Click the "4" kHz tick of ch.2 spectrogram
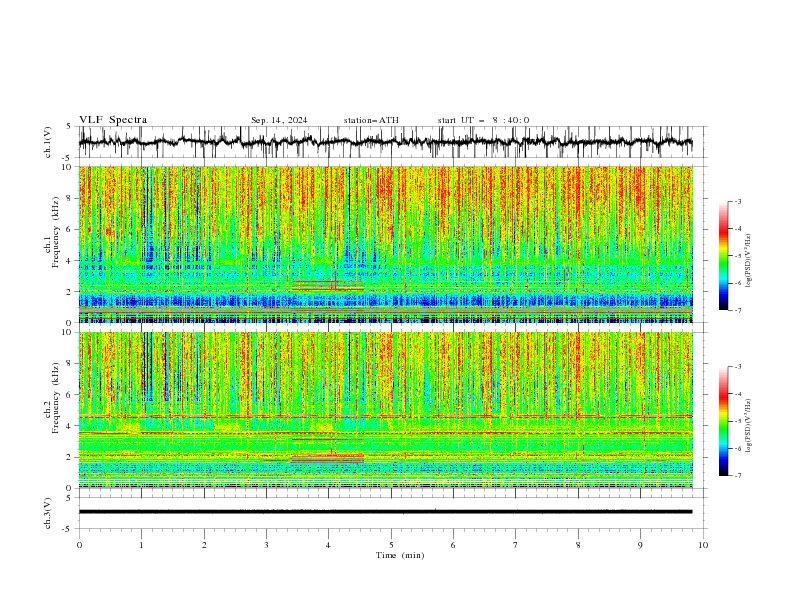 point(70,426)
